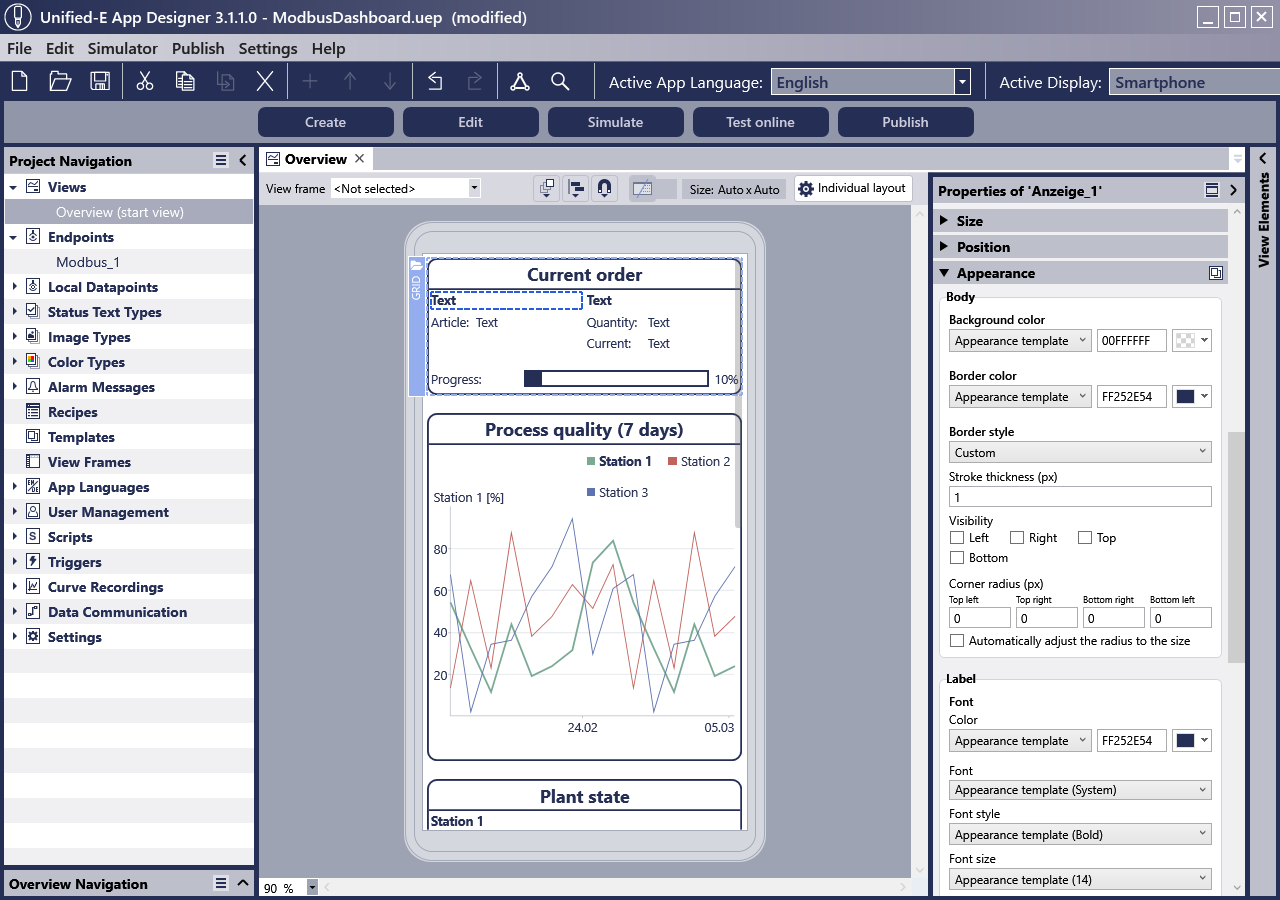Click the Cut scissors icon

145,82
